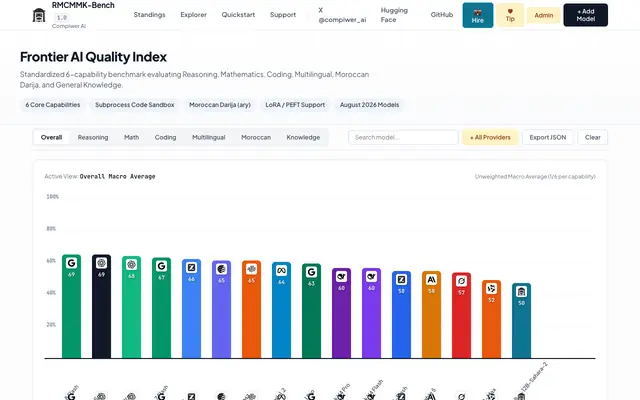This screenshot has height=400, width=640.
Task: Click the building icon on the teal 50 bar
Action: tap(521, 291)
